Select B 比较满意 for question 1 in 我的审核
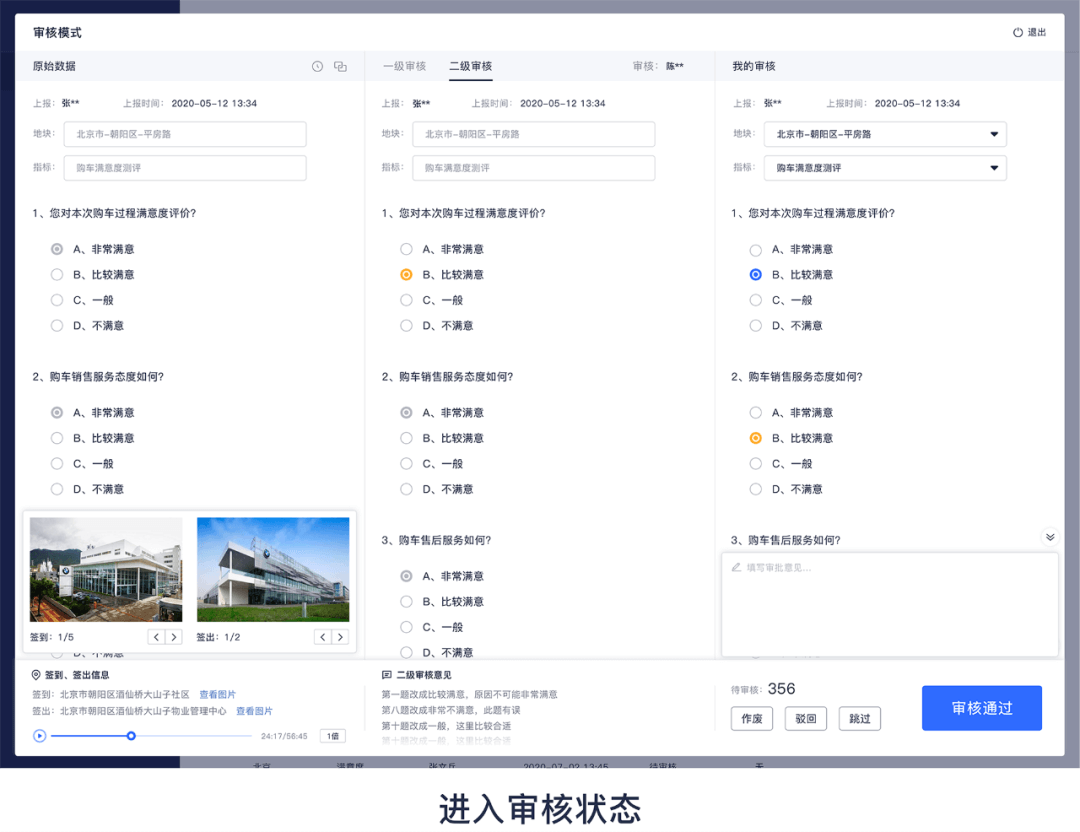This screenshot has width=1080, height=832. tap(756, 275)
